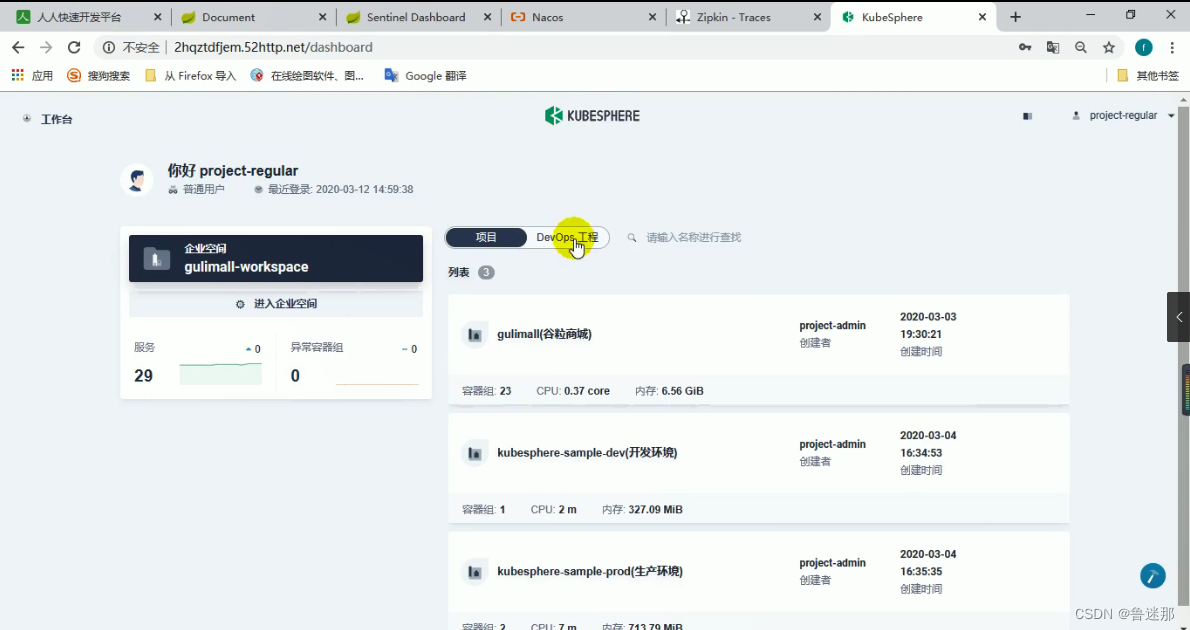The image size is (1190, 630).
Task: Click the enterprise workspace building icon
Action: pos(156,259)
